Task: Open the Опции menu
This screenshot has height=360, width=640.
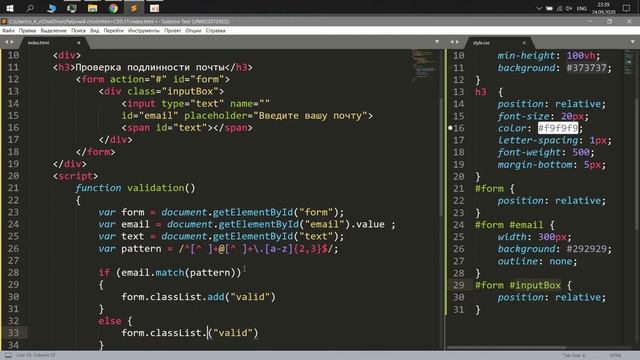Action: click(x=193, y=31)
